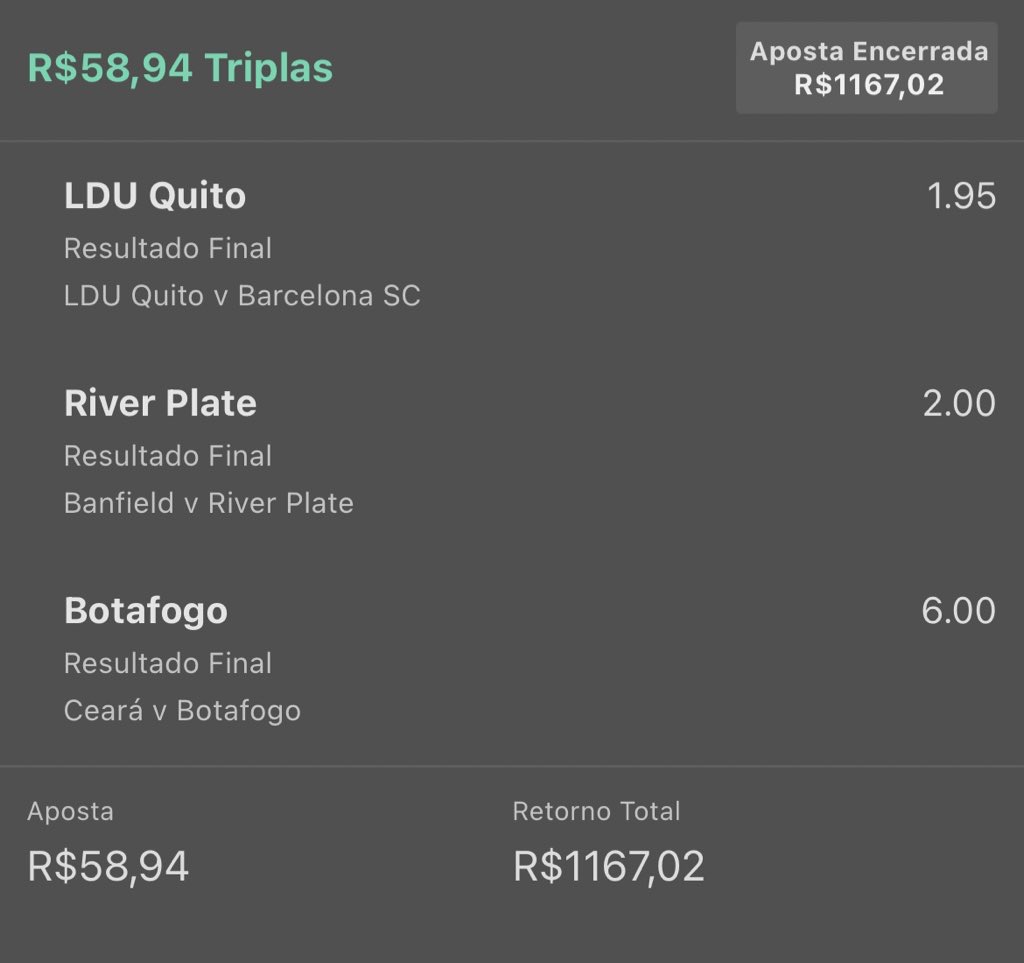Image resolution: width=1024 pixels, height=963 pixels.
Task: Select the River Plate selection title
Action: (160, 403)
